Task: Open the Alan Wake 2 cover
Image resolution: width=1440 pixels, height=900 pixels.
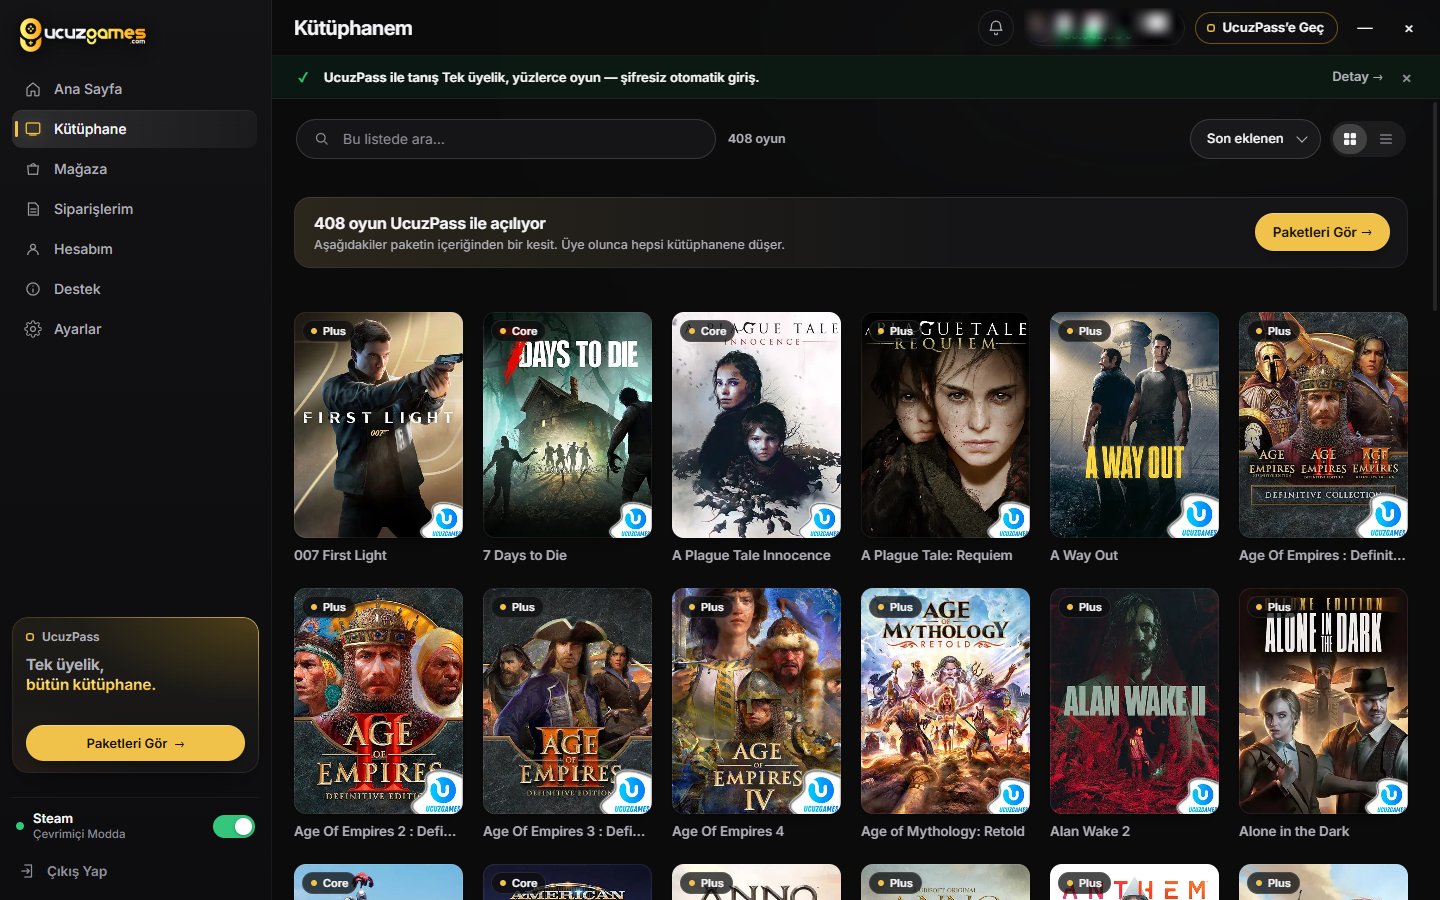Action: (1134, 701)
